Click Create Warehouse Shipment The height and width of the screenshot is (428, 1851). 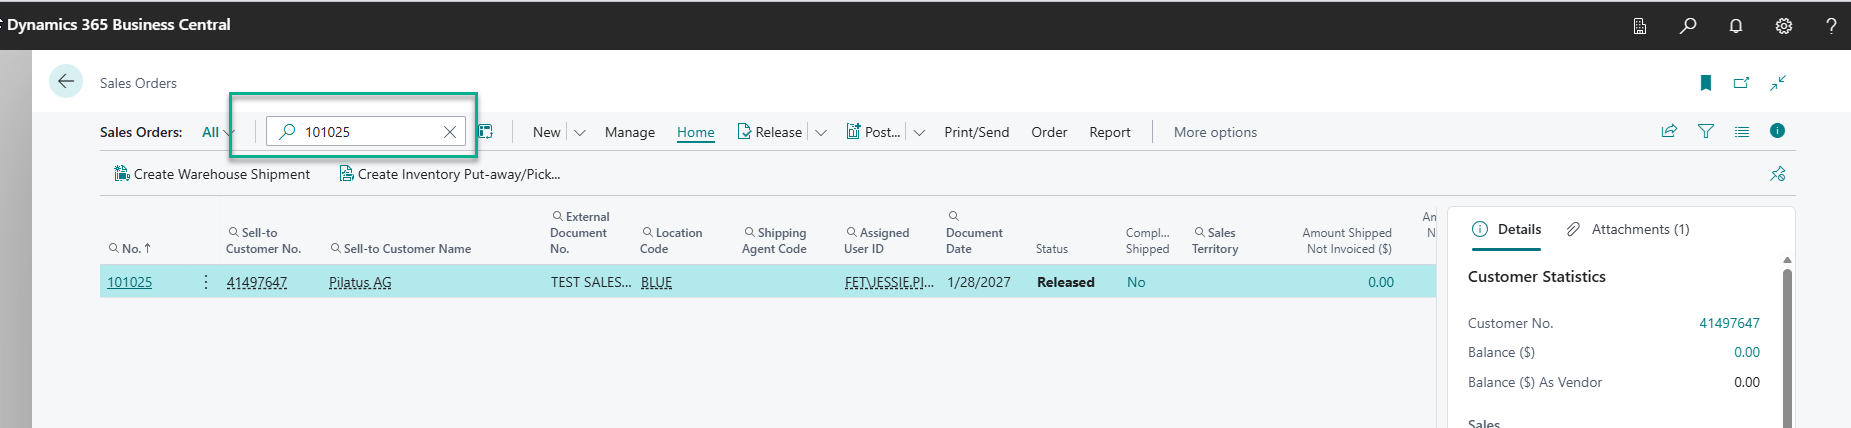pyautogui.click(x=212, y=174)
